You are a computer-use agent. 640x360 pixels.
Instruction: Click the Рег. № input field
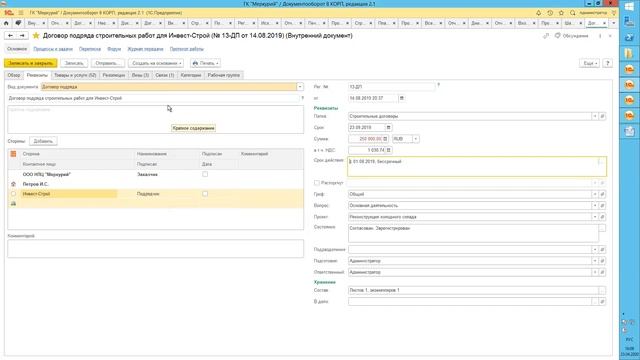[x=391, y=87]
